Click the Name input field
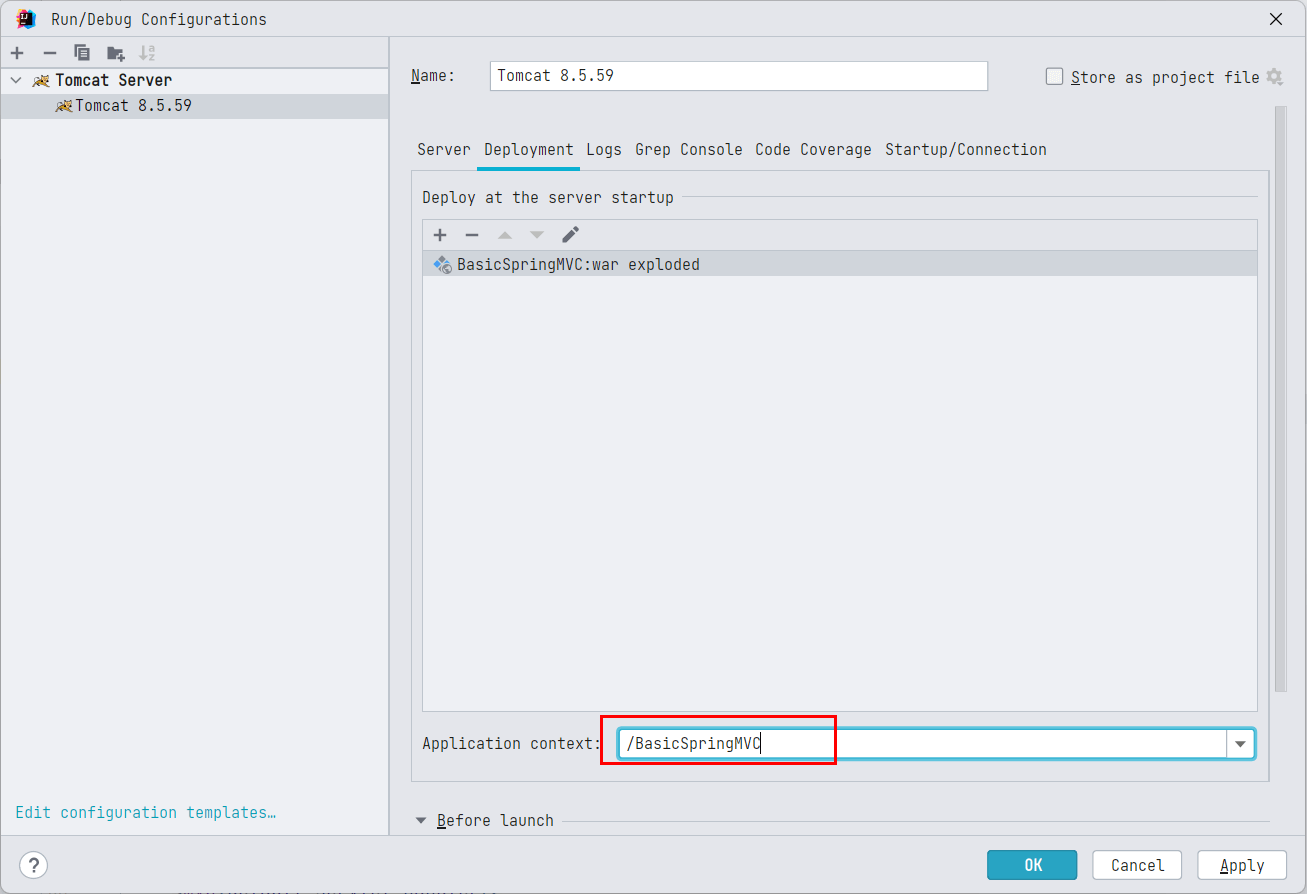This screenshot has height=894, width=1307. tap(739, 76)
